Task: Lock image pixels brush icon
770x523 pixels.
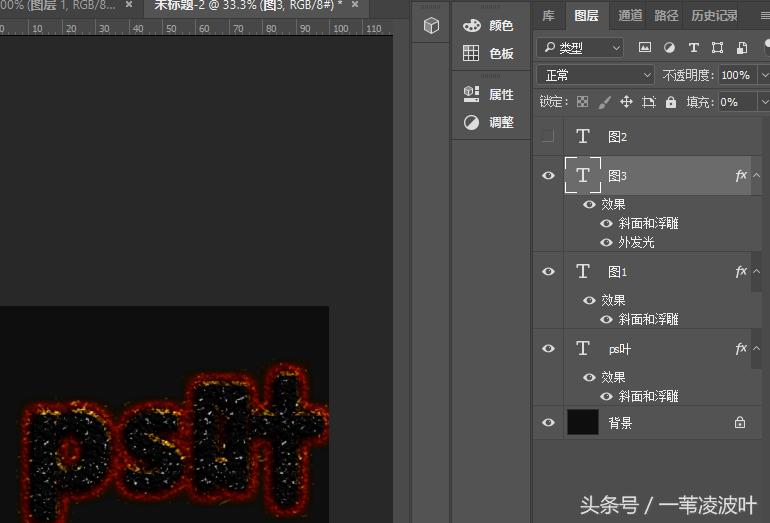Action: (605, 102)
